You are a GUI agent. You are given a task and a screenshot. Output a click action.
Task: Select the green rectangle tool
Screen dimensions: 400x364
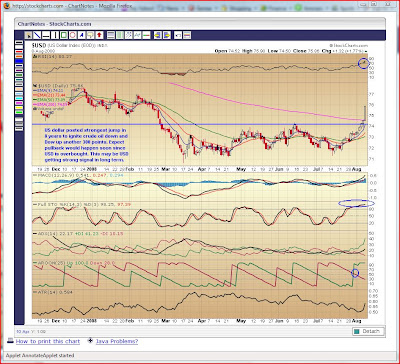pos(64,35)
